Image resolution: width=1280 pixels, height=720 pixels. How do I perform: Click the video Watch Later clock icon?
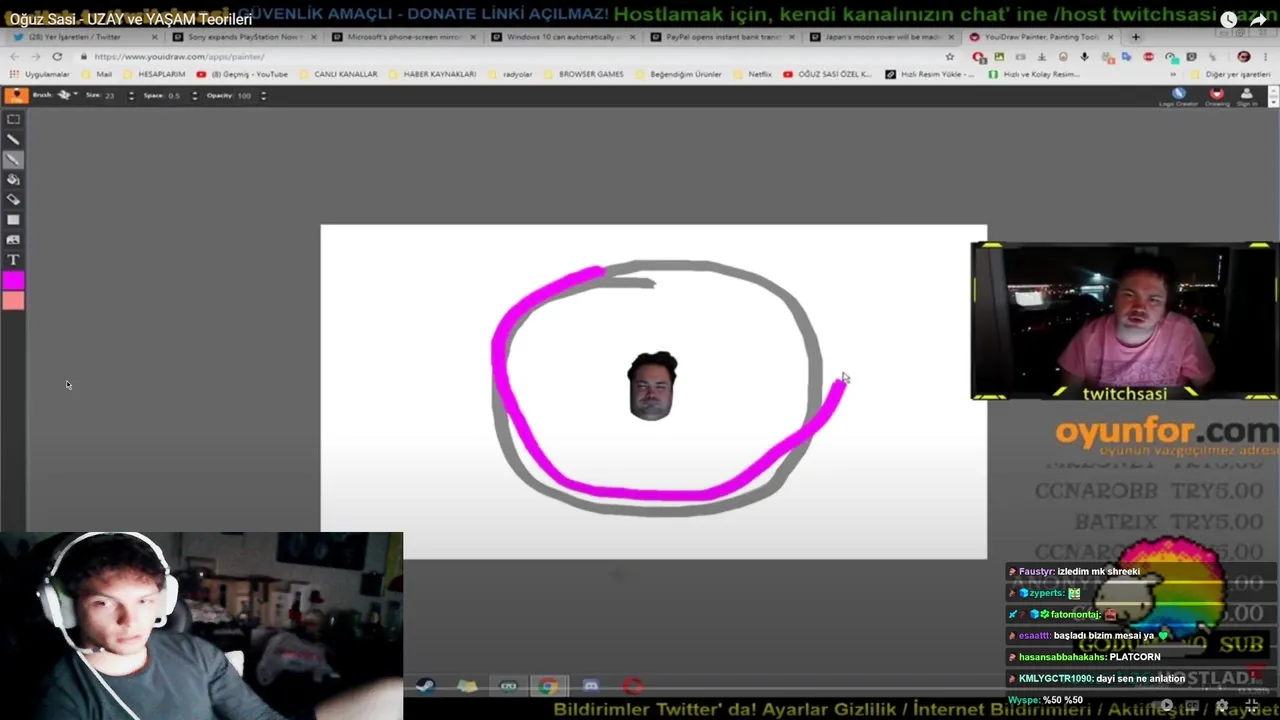pos(1228,19)
